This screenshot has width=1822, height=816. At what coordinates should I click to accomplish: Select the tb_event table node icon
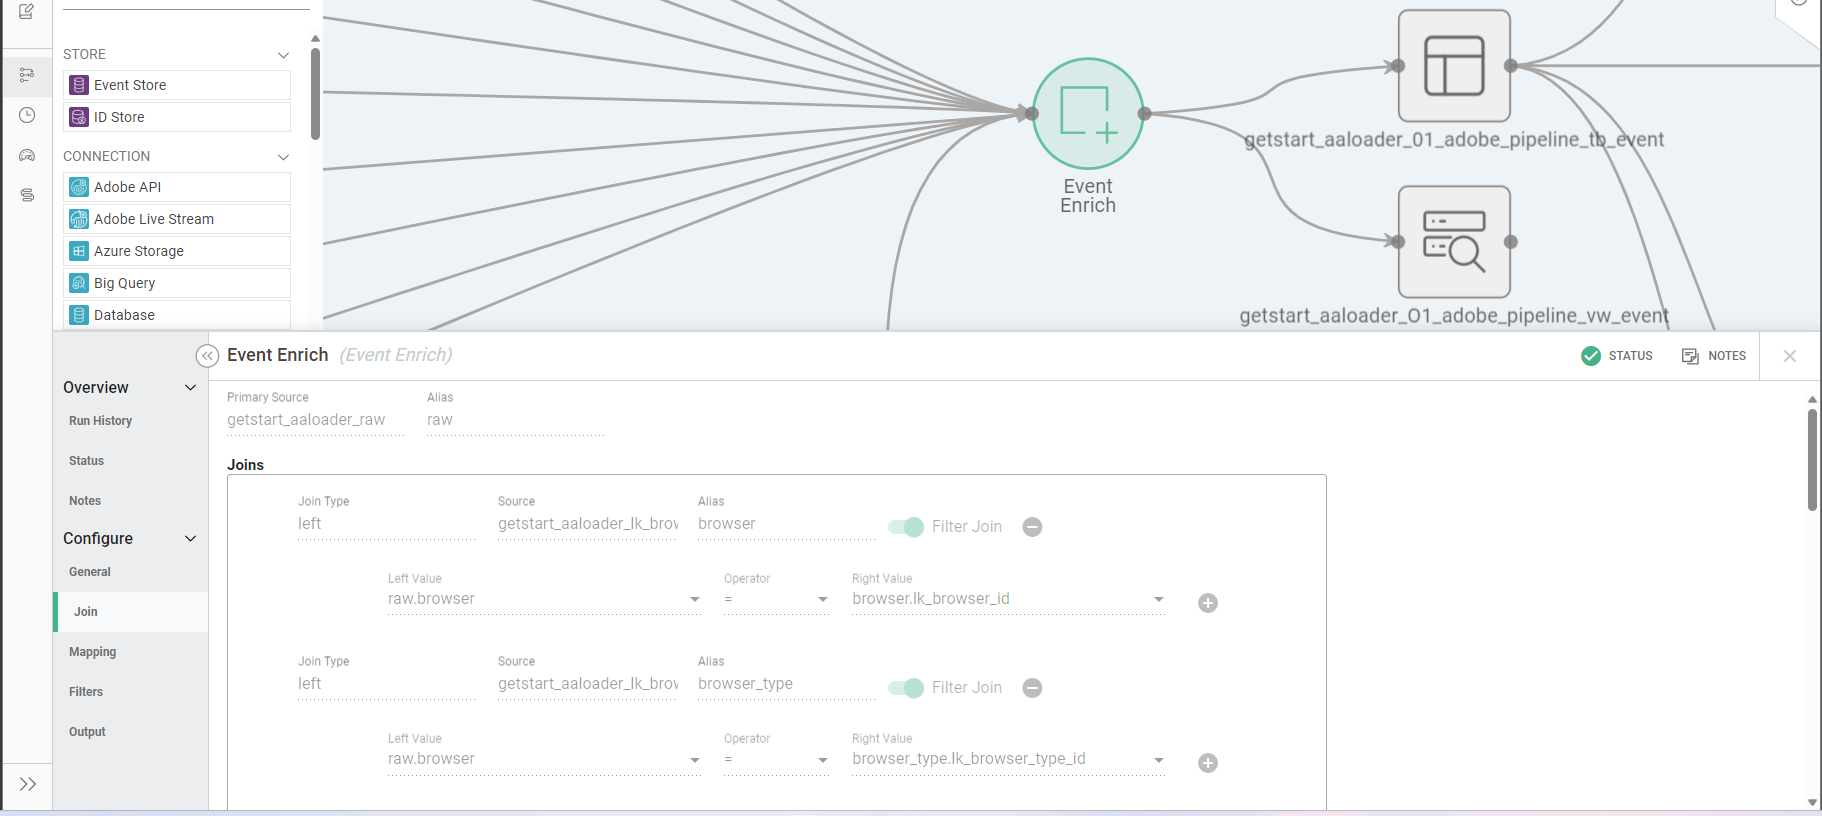[1453, 66]
